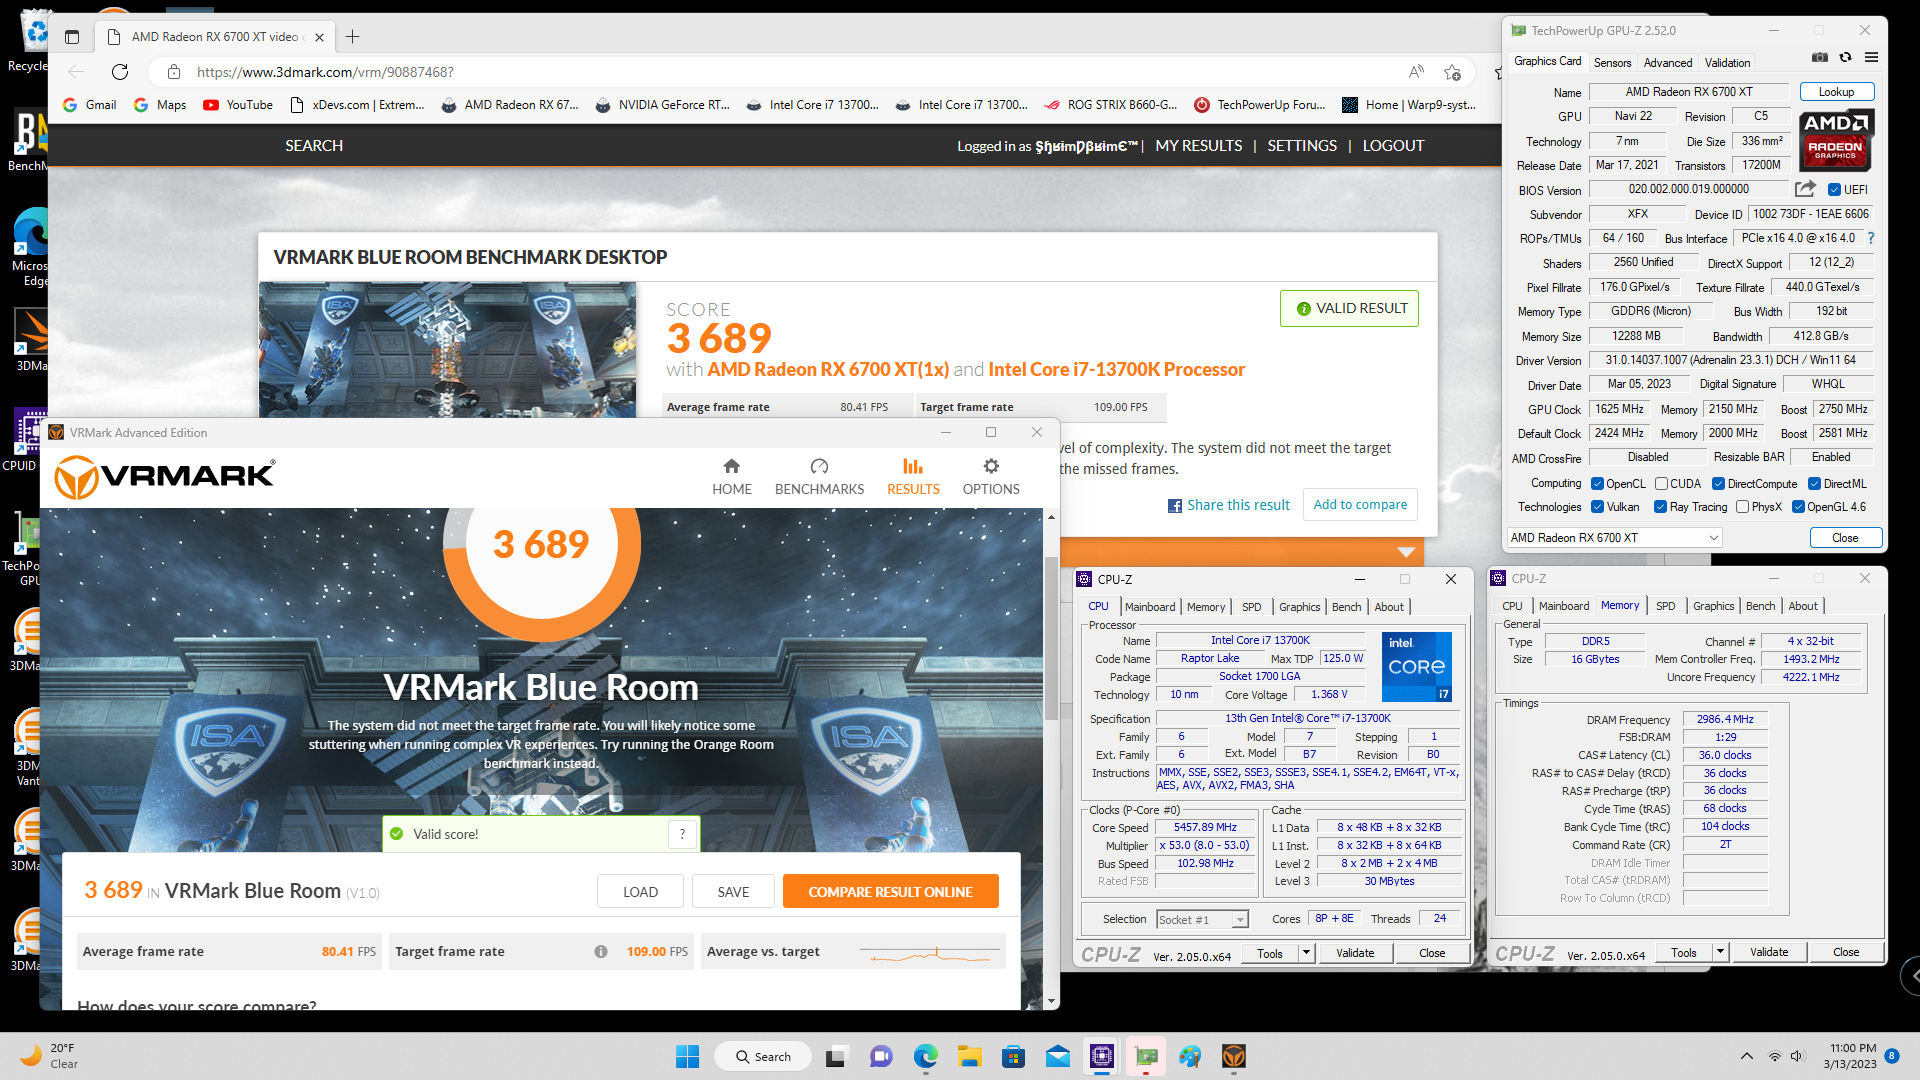Click bus interface question mark in GPU-Z
Image resolution: width=1920 pixels, height=1080 pixels.
[x=1871, y=238]
